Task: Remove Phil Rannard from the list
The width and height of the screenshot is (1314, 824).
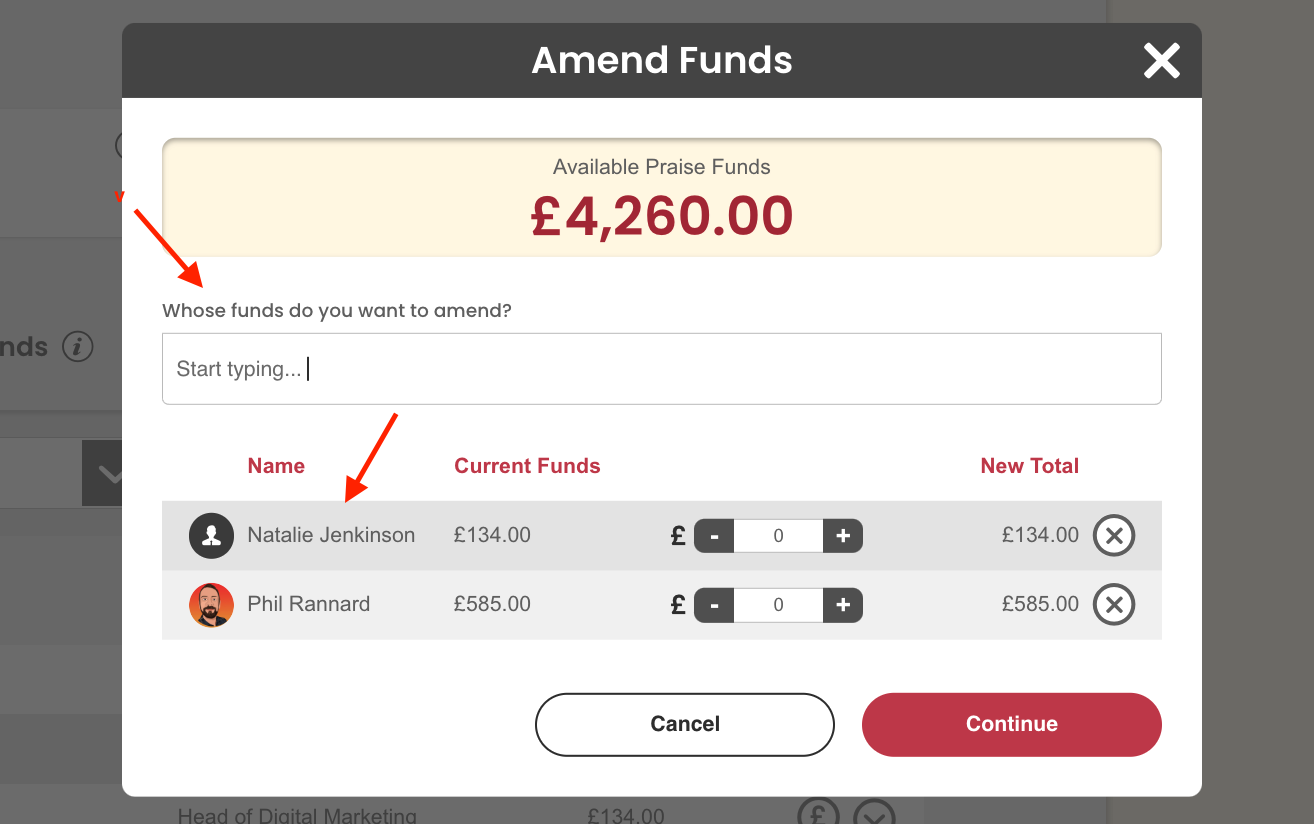Action: [1113, 604]
